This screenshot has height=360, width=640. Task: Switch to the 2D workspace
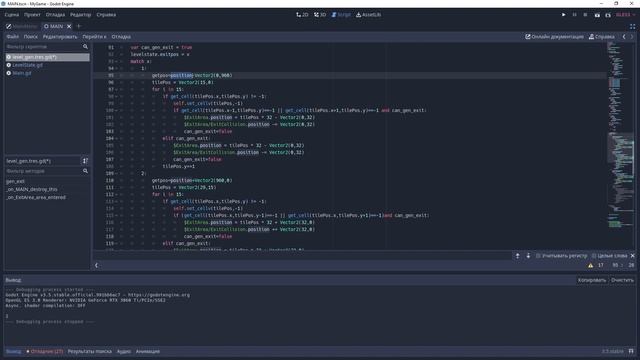pos(302,15)
